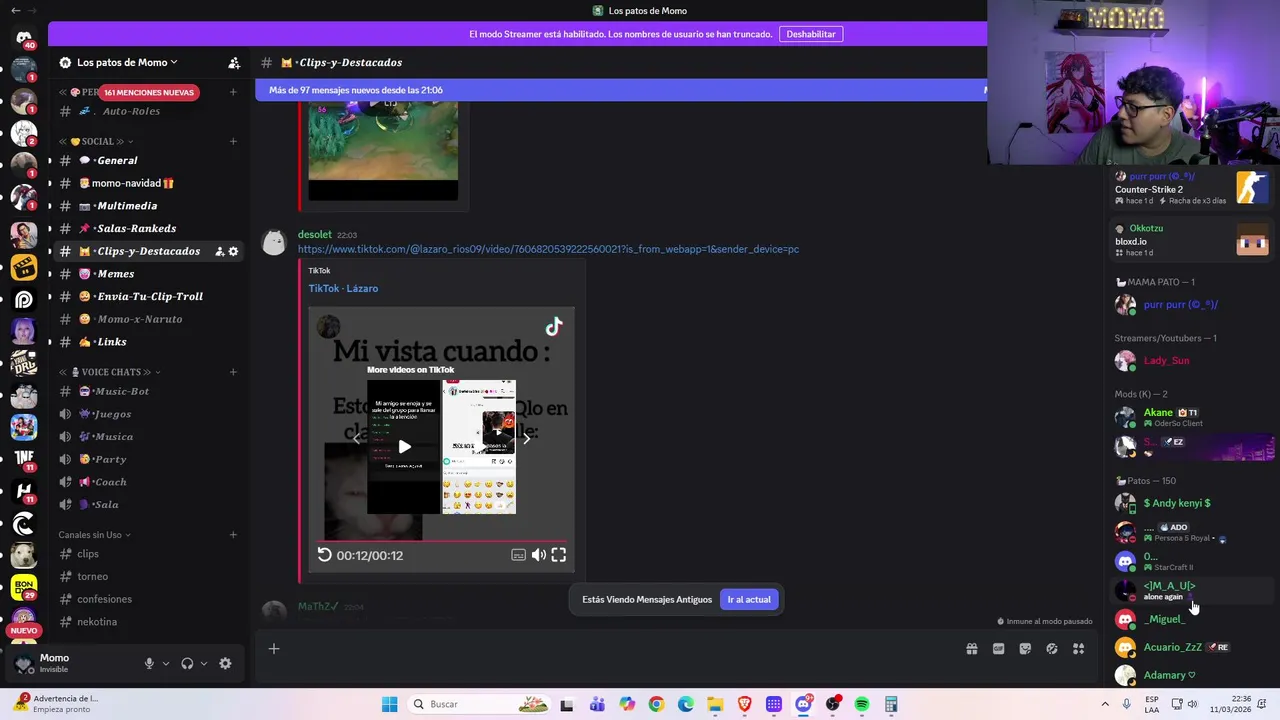Open microphone input options arrow

tap(166, 663)
